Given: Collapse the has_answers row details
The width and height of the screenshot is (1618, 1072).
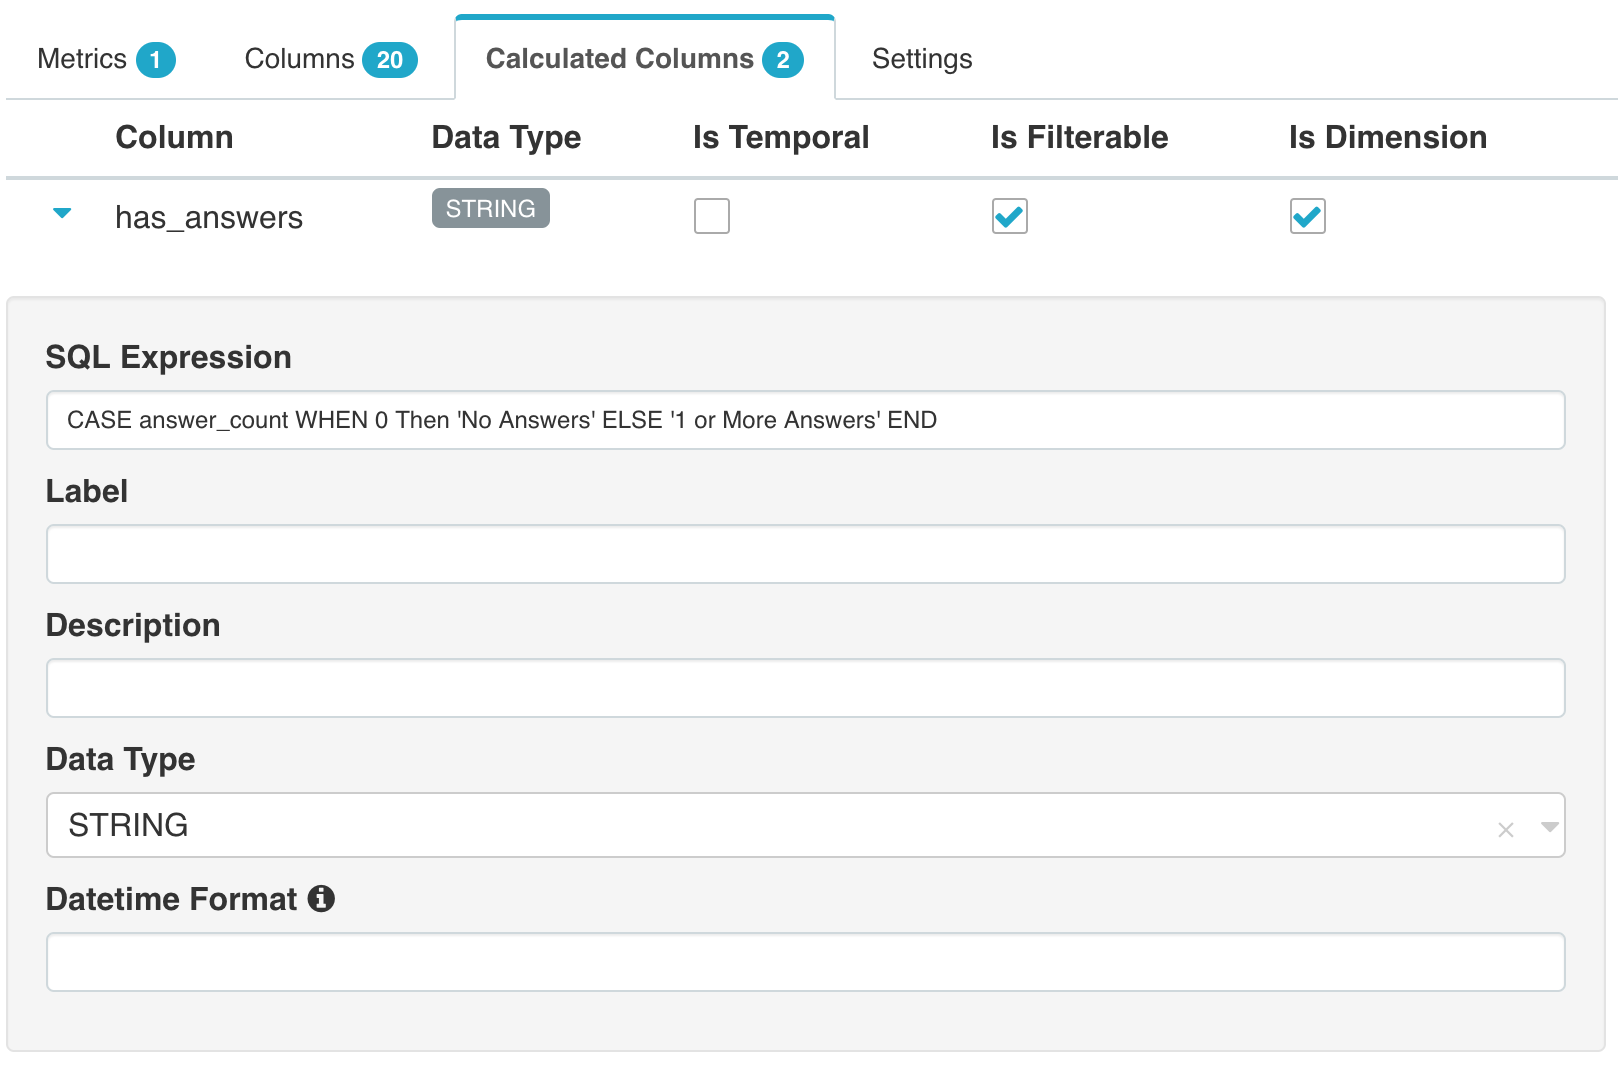Looking at the screenshot, I should pos(62,213).
